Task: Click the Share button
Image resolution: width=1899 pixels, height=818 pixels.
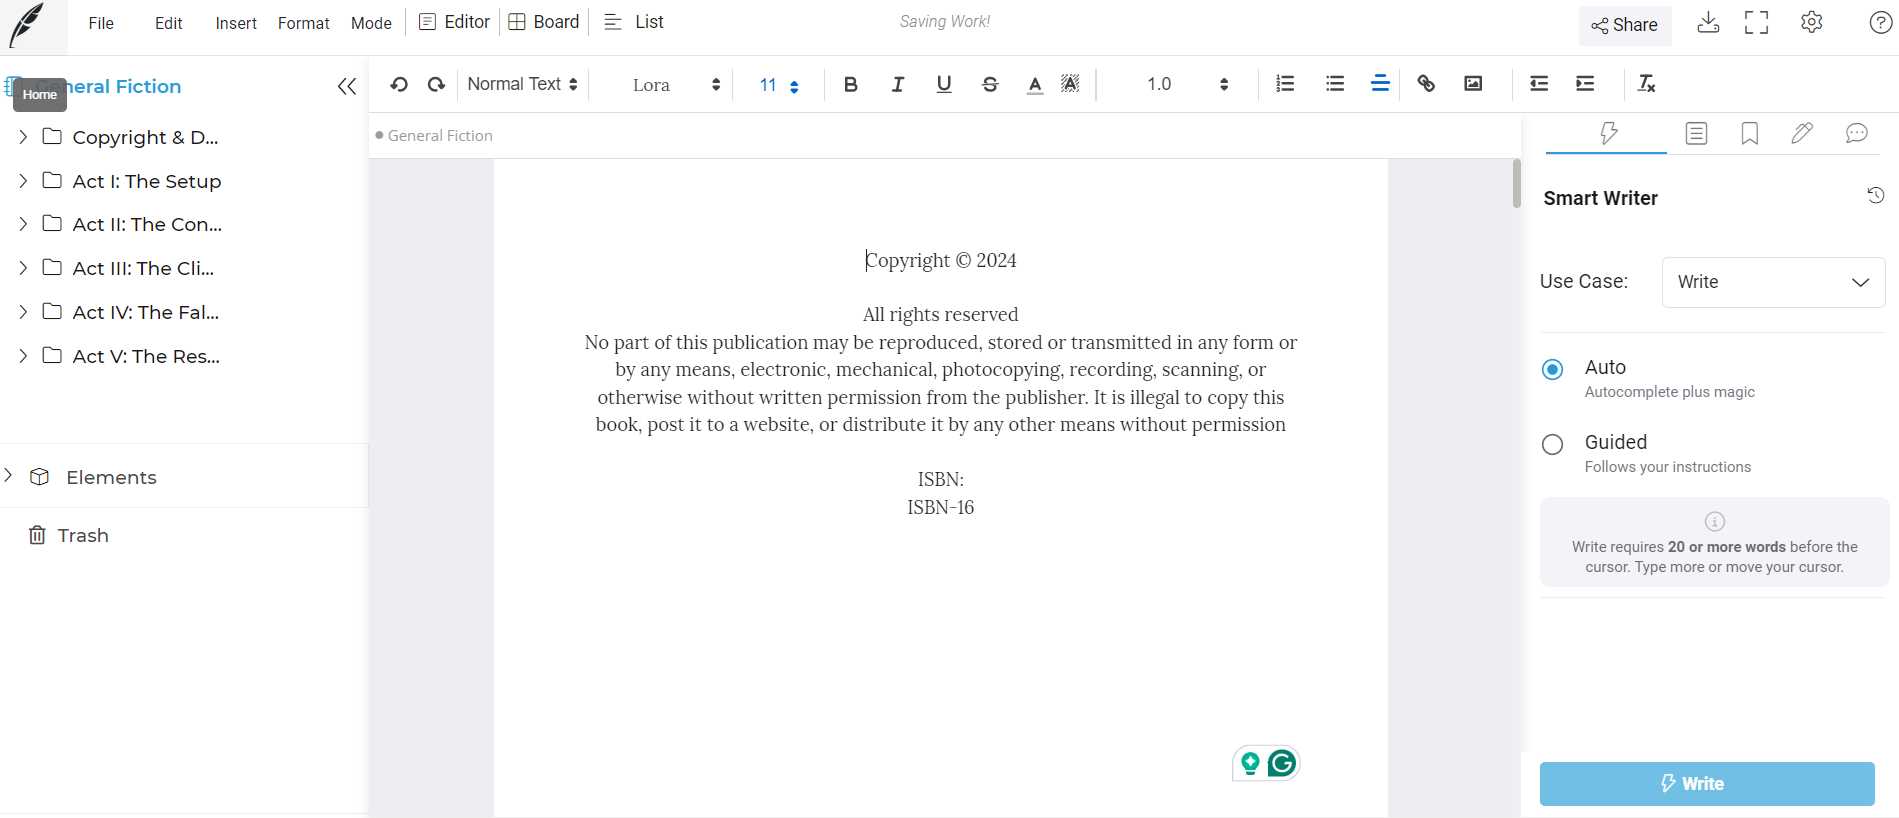Action: tap(1625, 25)
